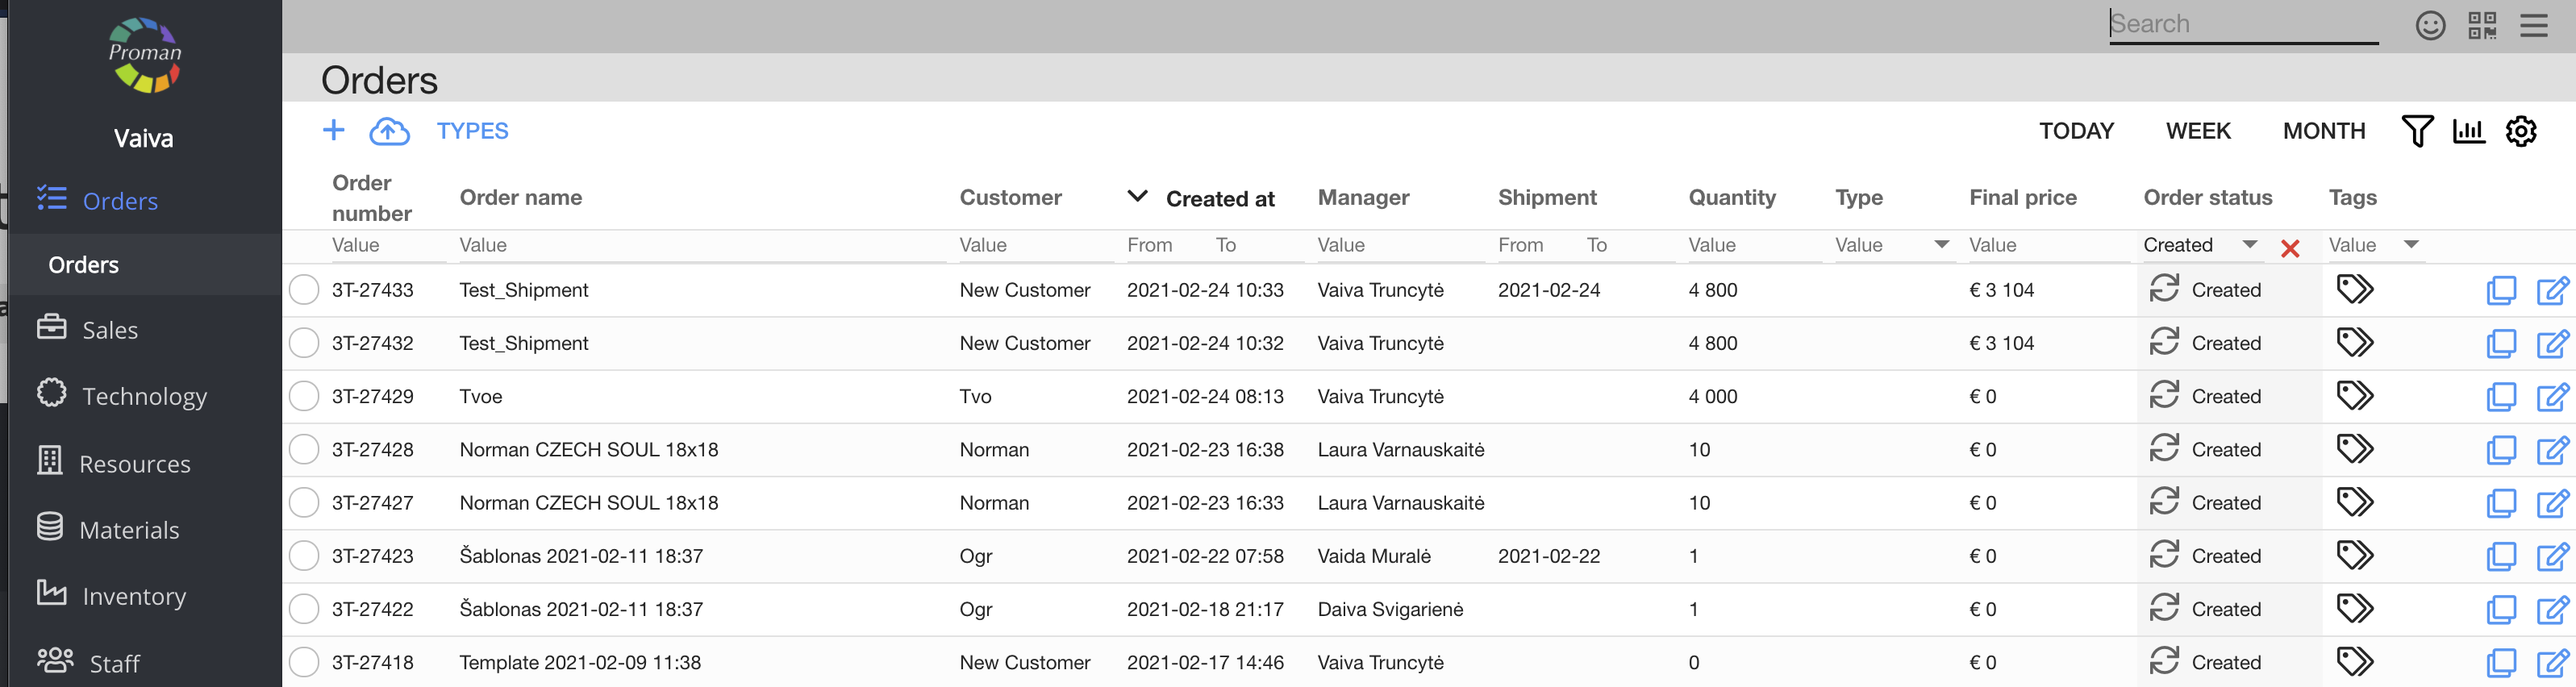Open tags icon for order 3T-27428
Viewport: 2576px width, 687px height.
(2354, 449)
